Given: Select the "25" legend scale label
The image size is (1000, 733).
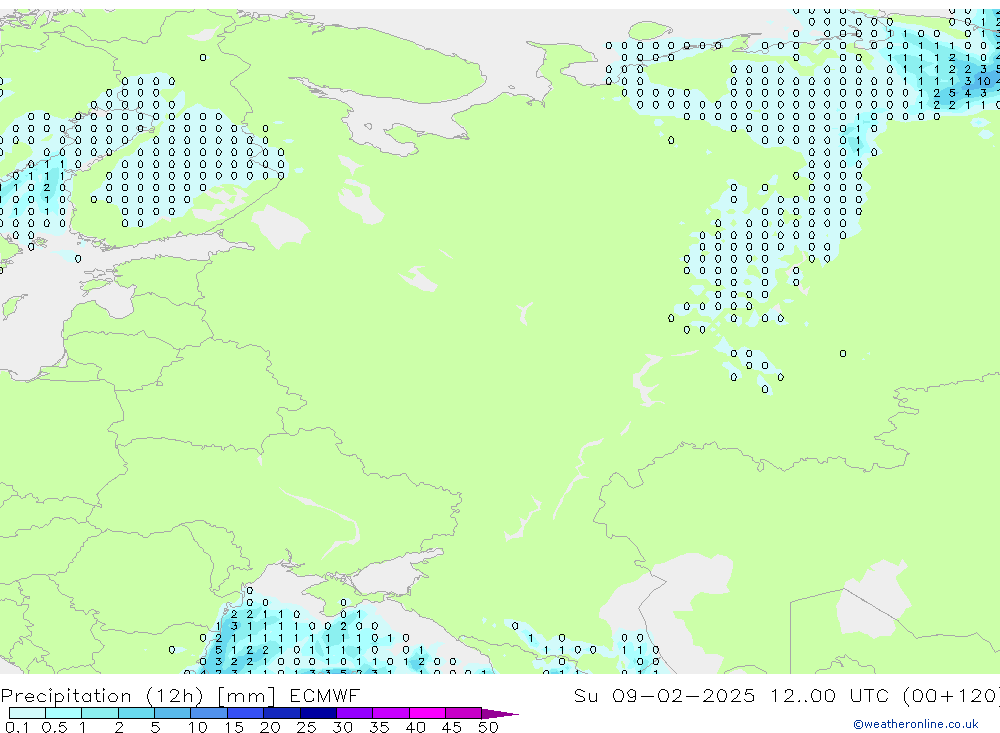Looking at the screenshot, I should point(306,727).
